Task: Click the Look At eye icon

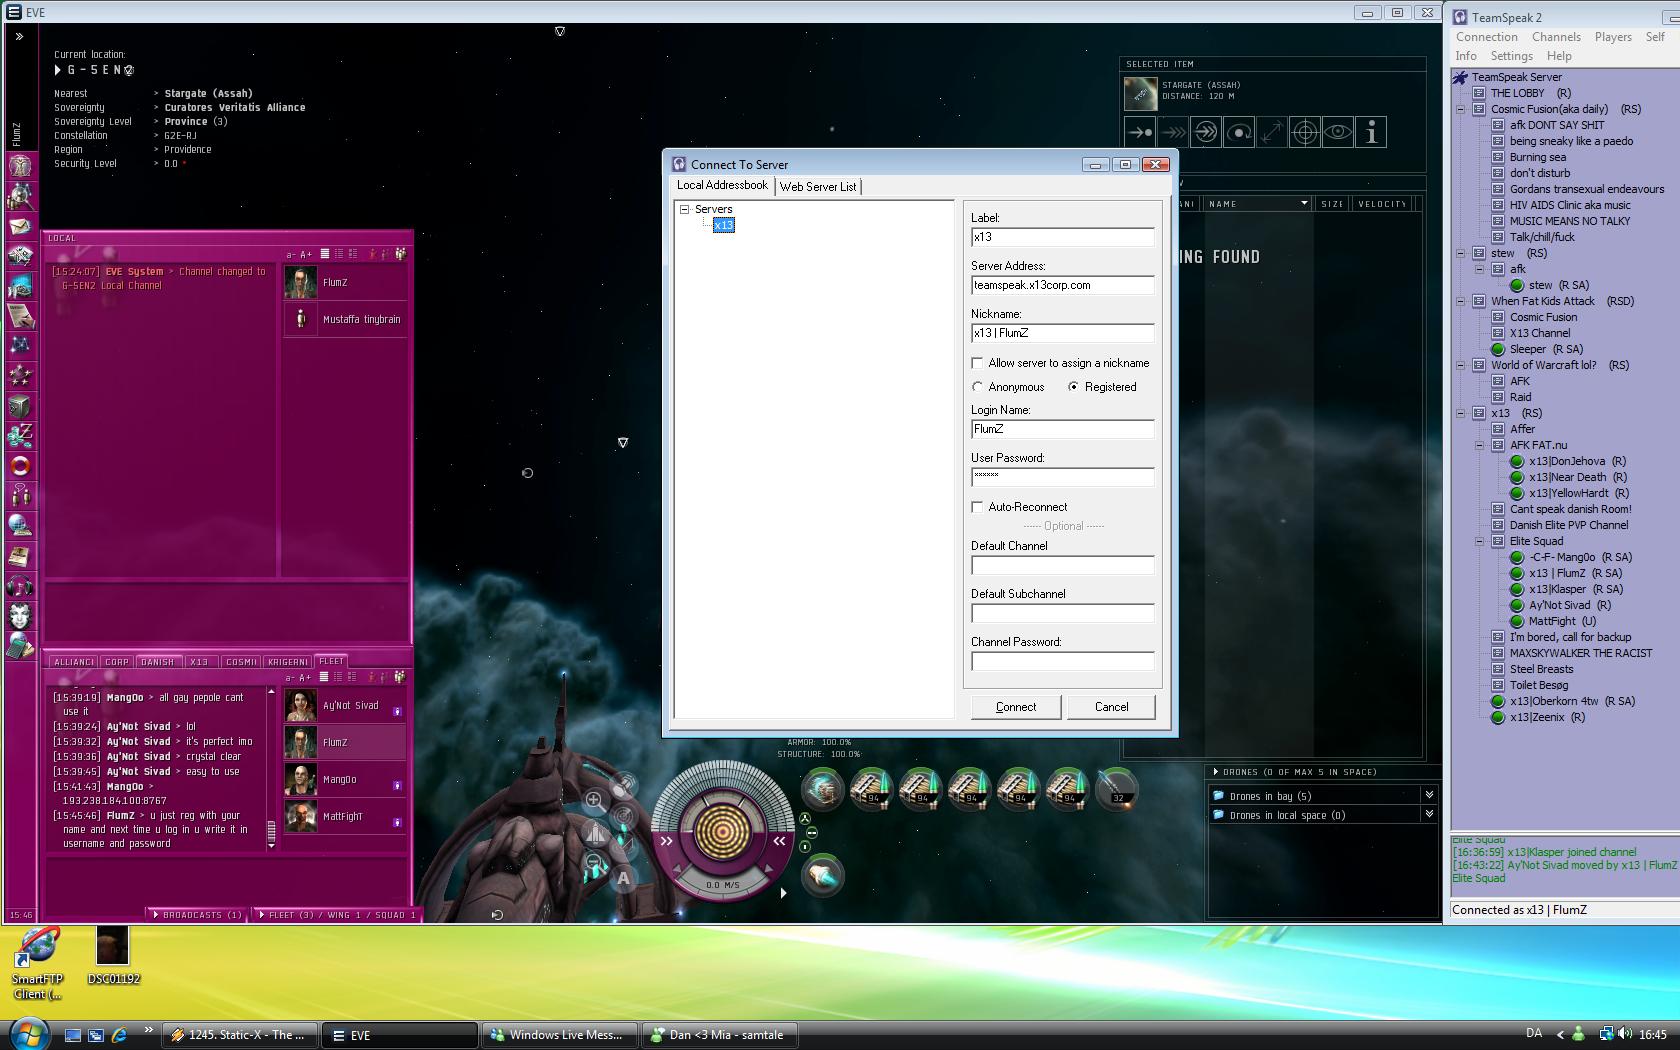Action: click(1338, 132)
